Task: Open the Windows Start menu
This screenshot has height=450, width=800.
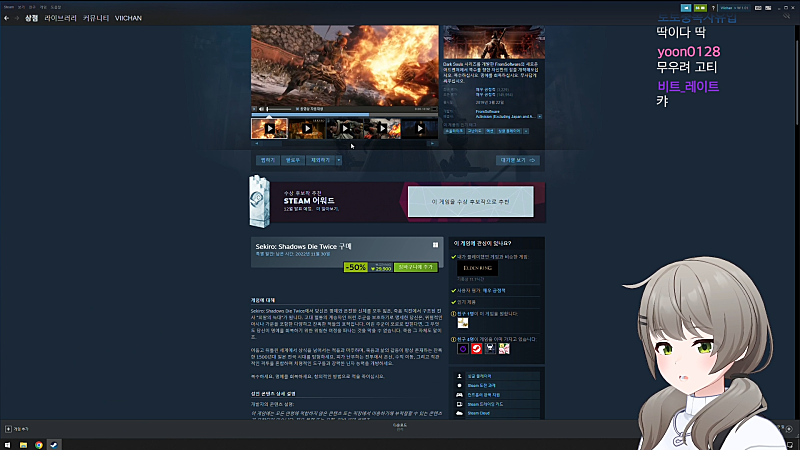Action: click(7, 445)
